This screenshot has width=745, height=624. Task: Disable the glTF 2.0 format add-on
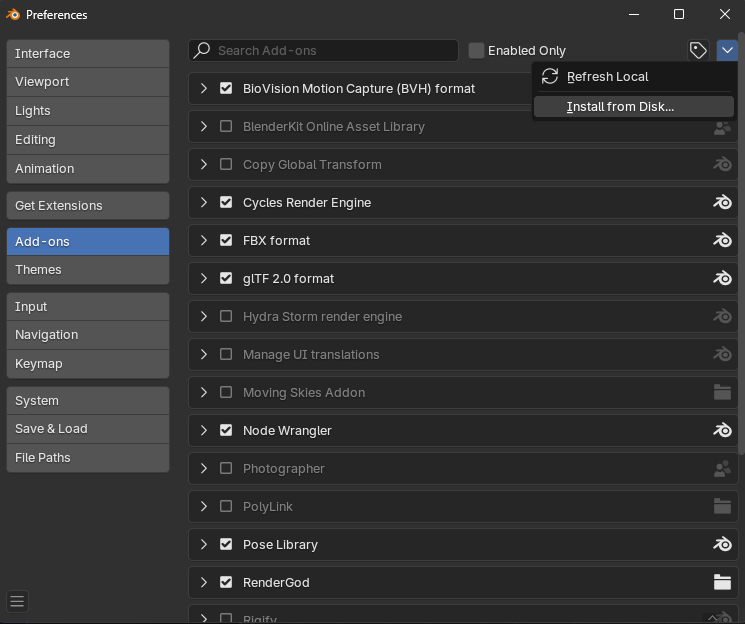point(226,278)
